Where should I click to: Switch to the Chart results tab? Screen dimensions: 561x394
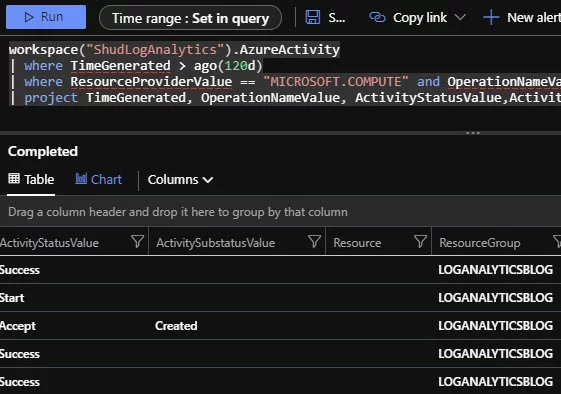98,179
